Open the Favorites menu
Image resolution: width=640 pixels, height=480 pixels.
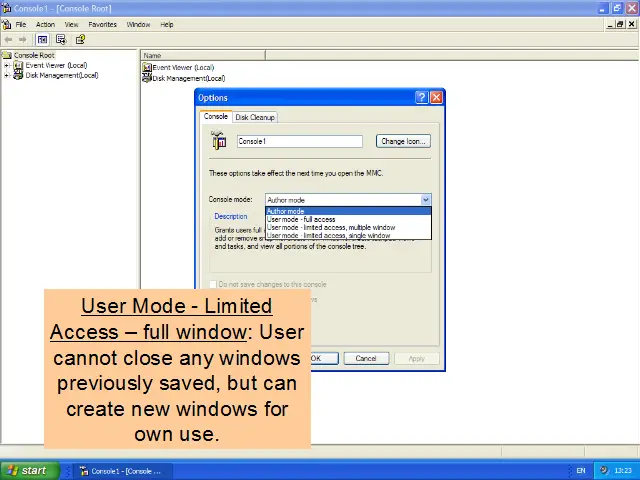(102, 24)
